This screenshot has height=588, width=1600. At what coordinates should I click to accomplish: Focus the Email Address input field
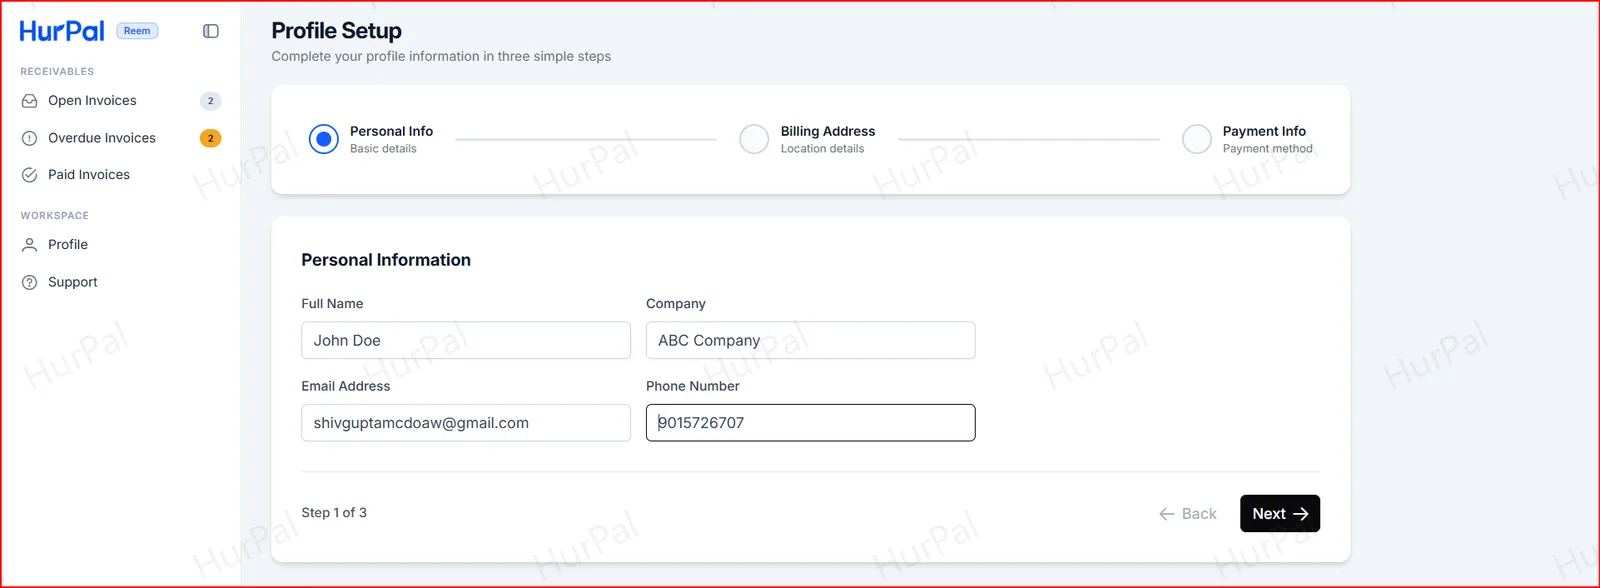coord(466,423)
